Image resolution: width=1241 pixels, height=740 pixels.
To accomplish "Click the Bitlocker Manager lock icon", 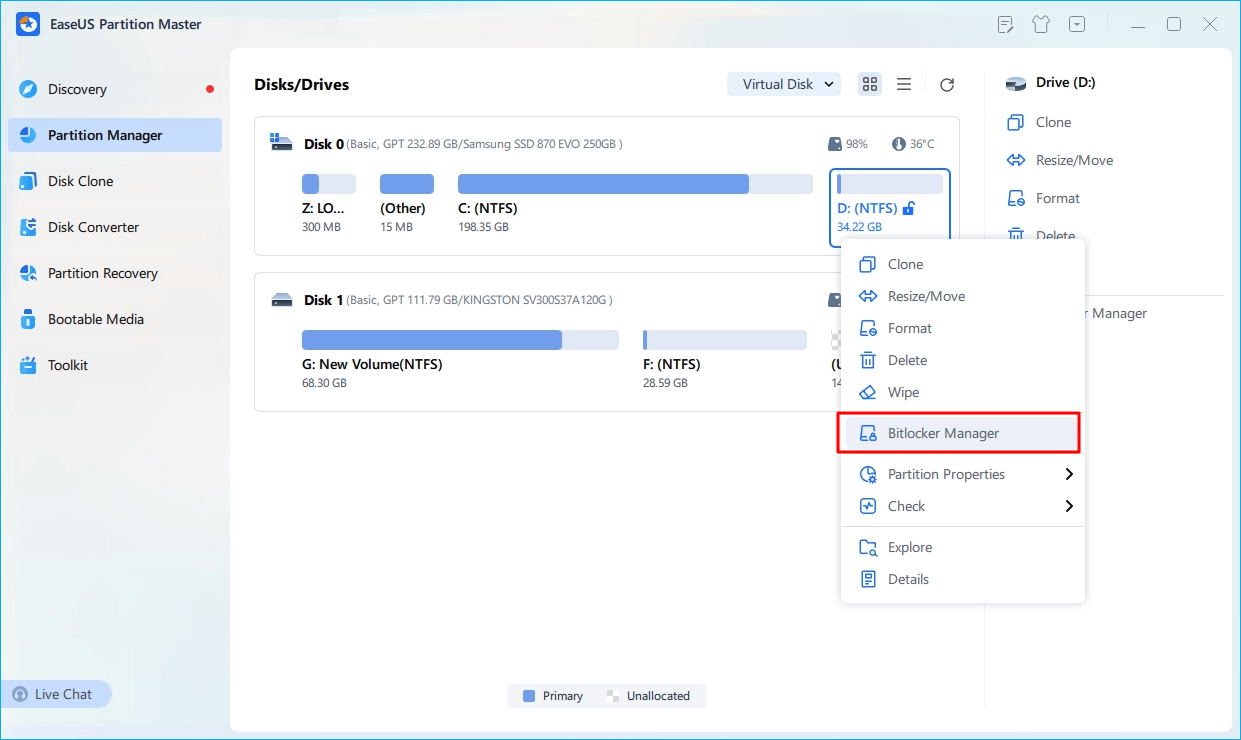I will pos(868,433).
